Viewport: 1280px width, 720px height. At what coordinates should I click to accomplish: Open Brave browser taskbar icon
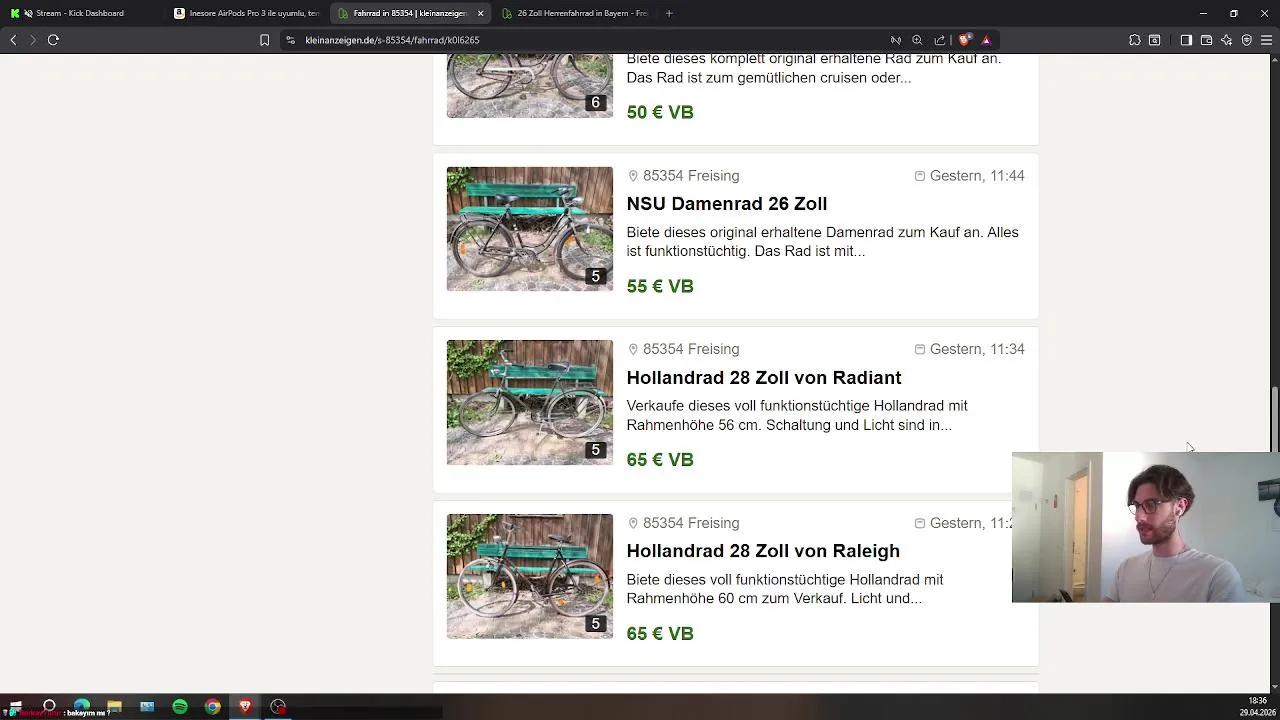[245, 707]
